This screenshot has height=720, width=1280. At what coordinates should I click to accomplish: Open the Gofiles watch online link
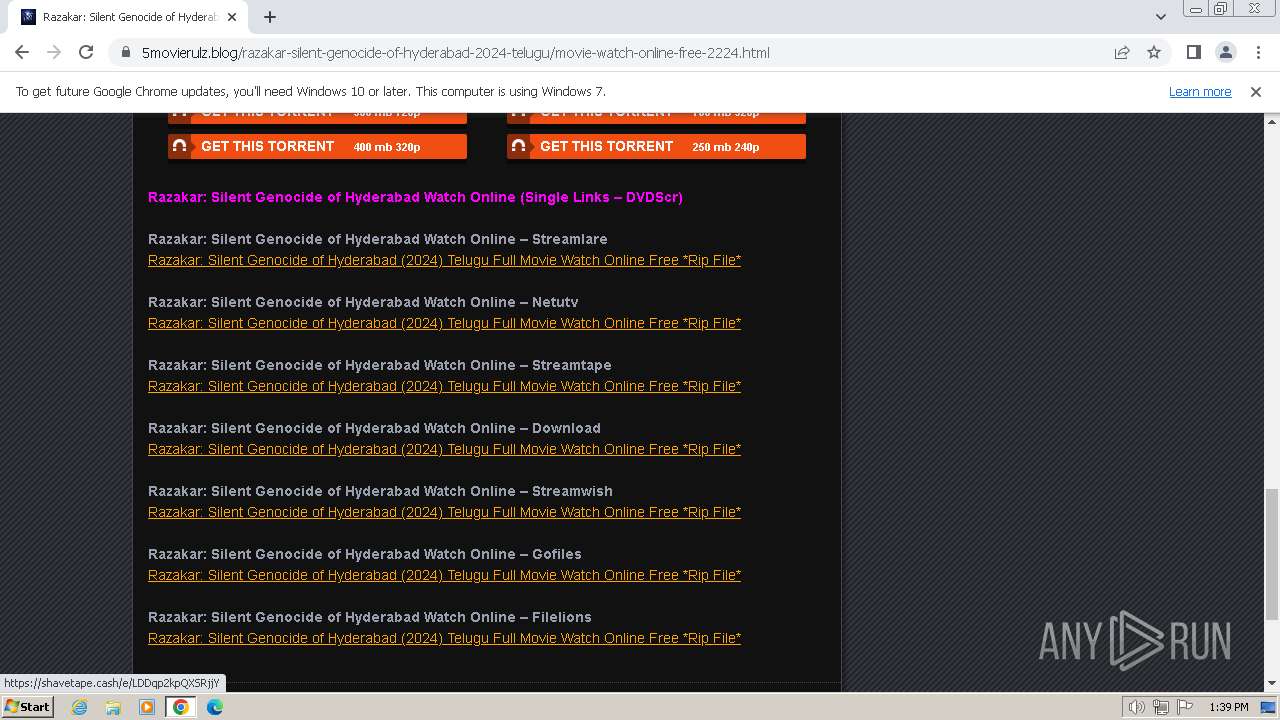tap(444, 575)
